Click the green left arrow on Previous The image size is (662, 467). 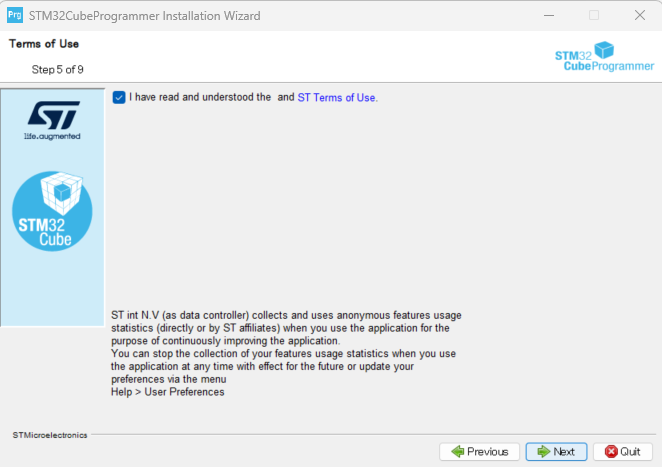[x=457, y=452]
